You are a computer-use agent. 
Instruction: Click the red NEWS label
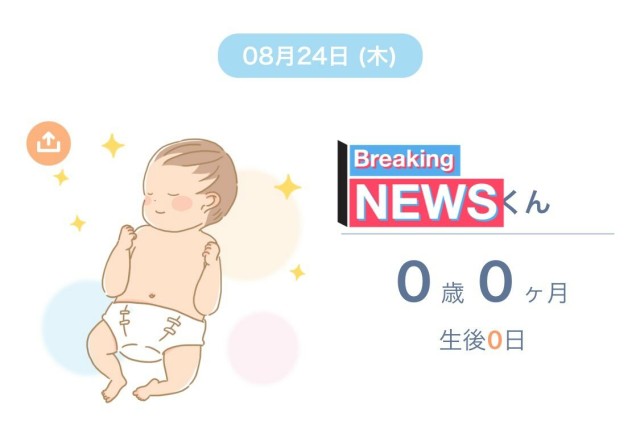427,203
